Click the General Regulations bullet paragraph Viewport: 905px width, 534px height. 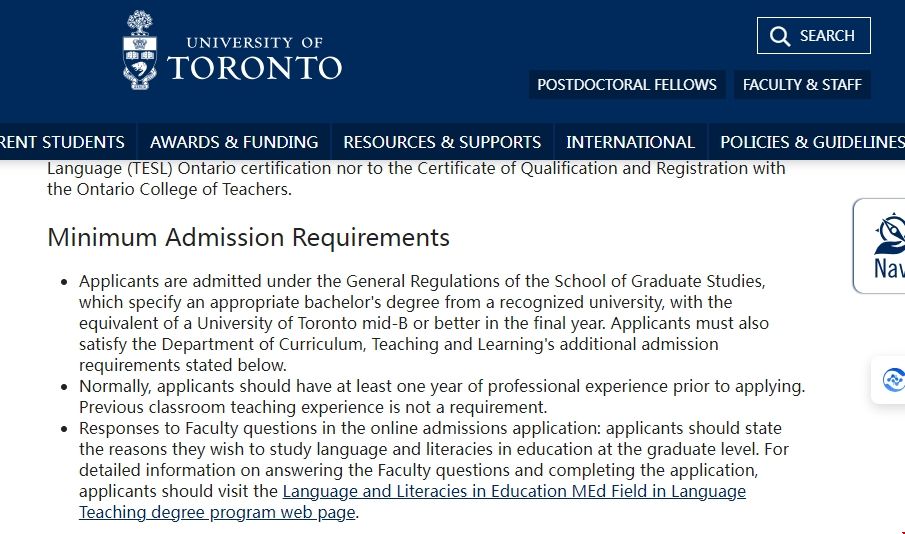(x=420, y=323)
